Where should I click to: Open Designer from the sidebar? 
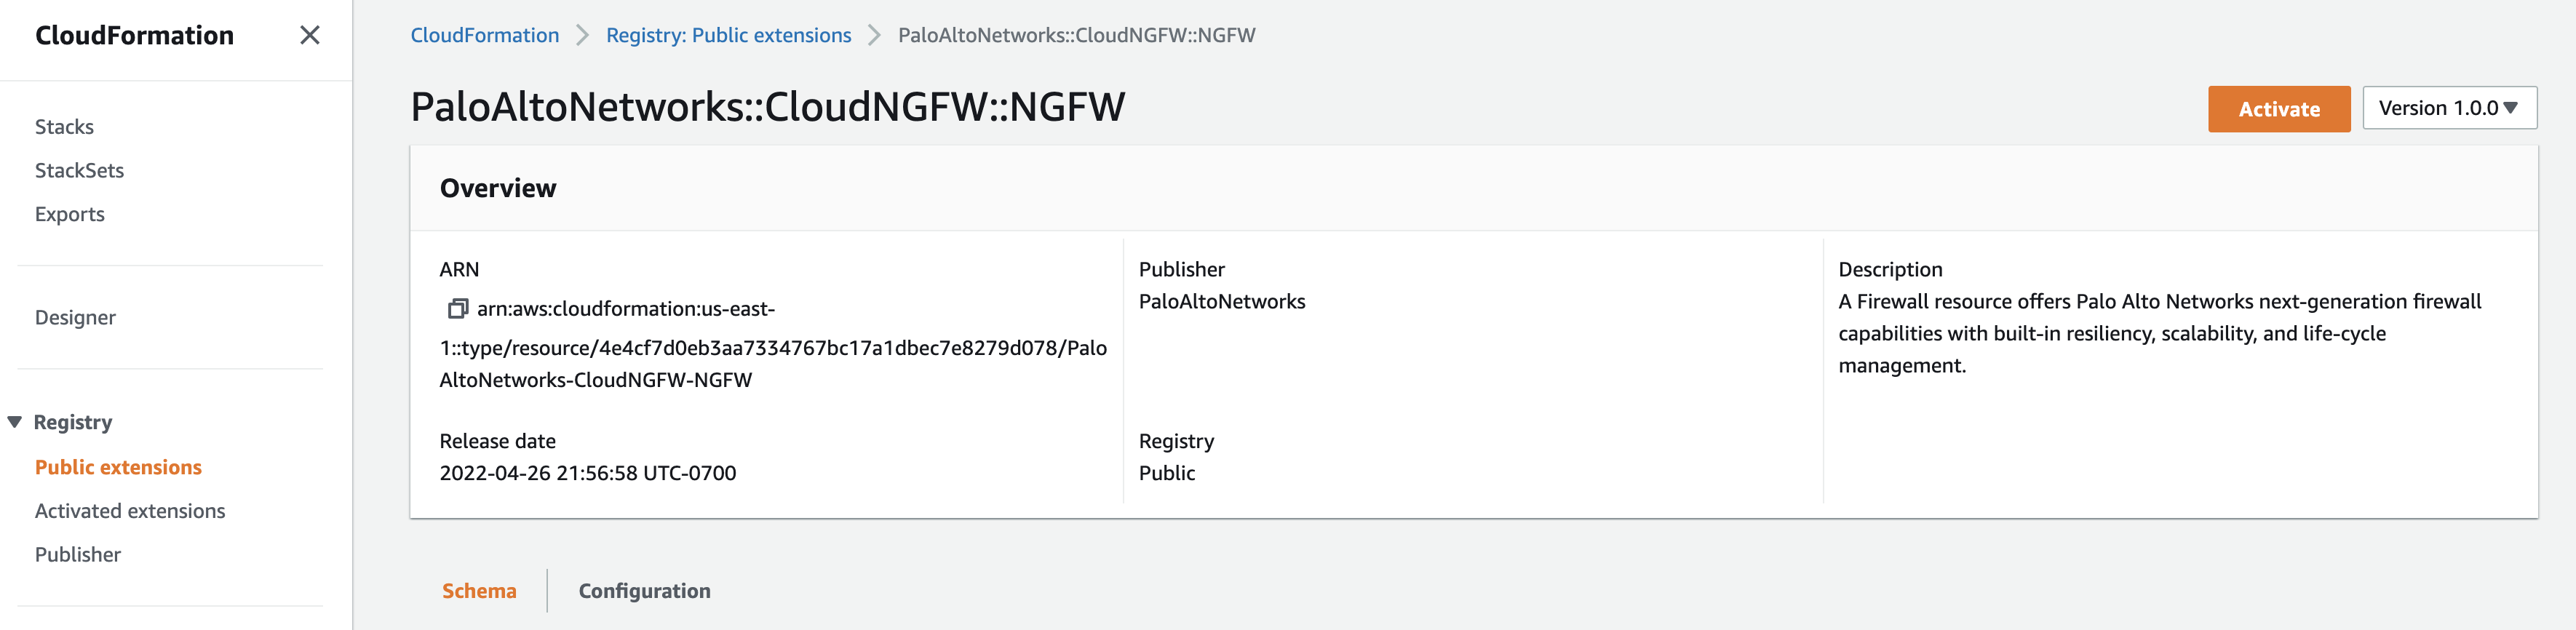click(75, 317)
